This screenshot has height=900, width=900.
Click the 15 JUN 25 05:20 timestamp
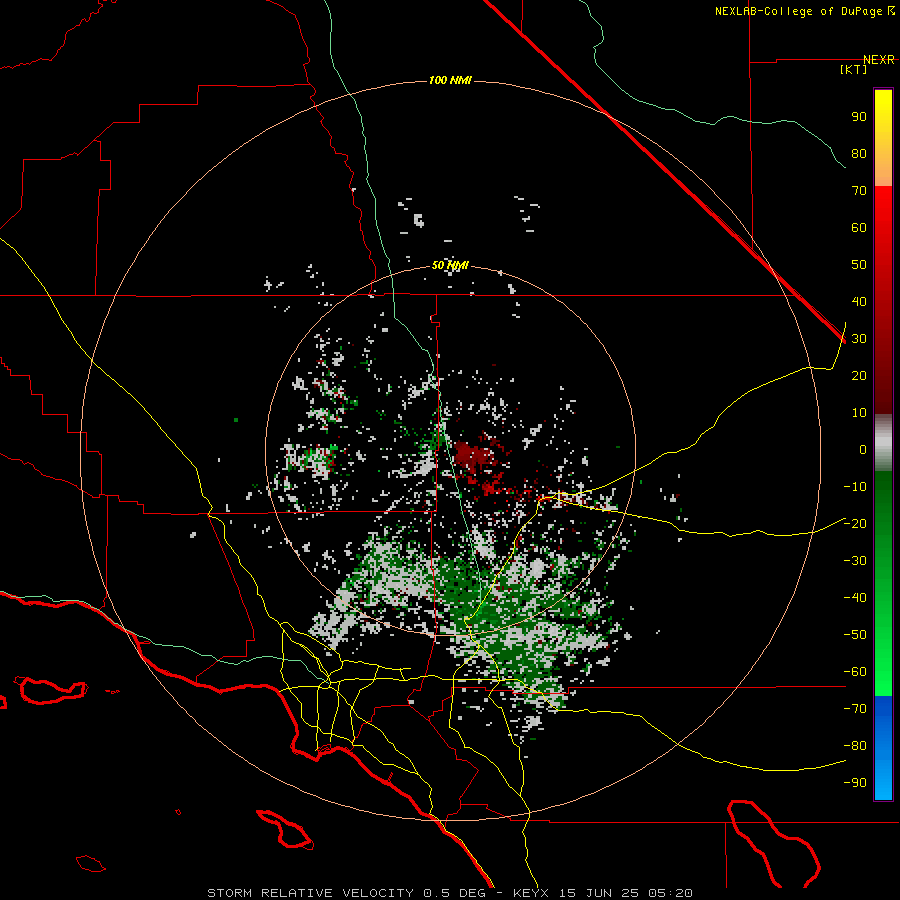pos(624,893)
